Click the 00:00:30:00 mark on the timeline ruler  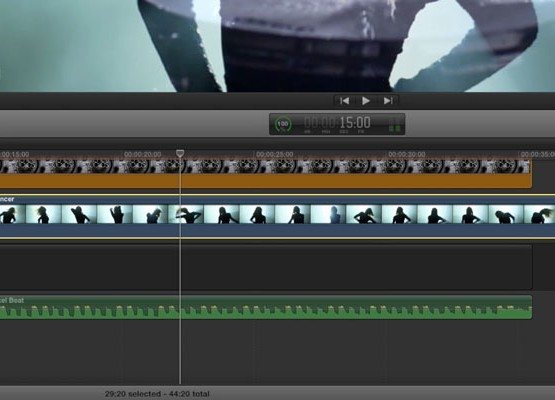pos(407,155)
